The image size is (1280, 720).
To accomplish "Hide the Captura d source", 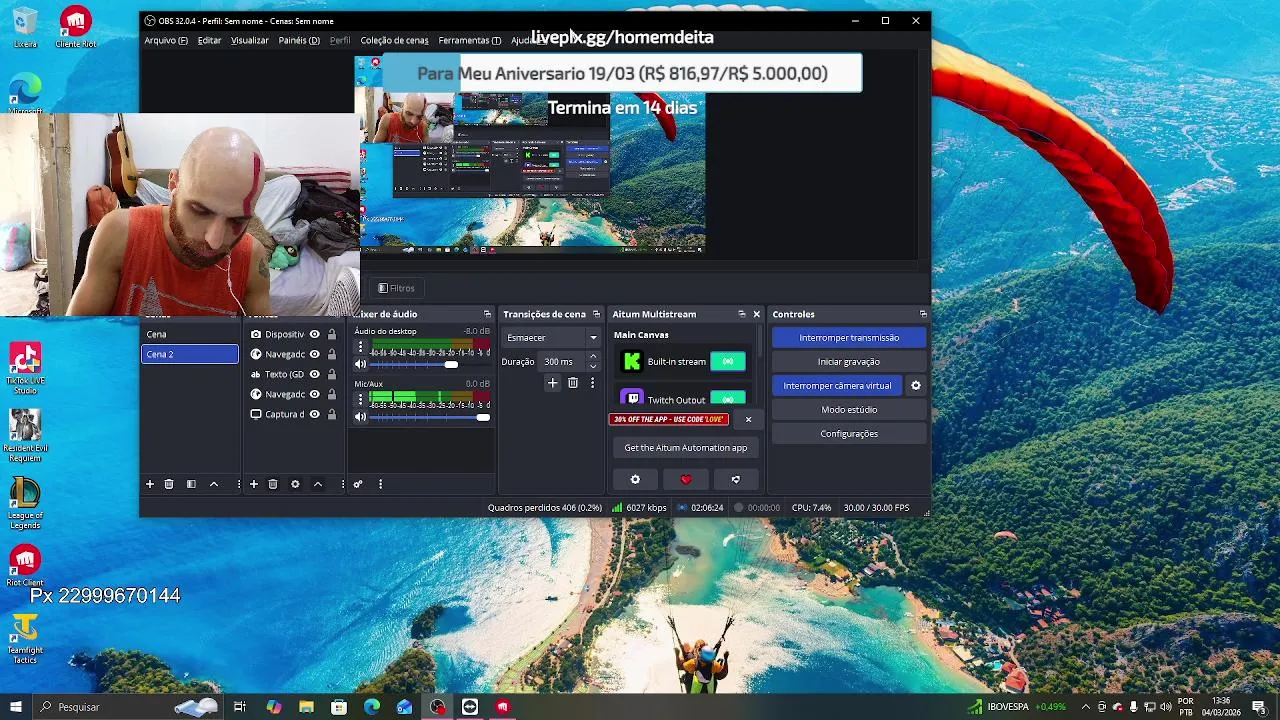I will coord(314,415).
